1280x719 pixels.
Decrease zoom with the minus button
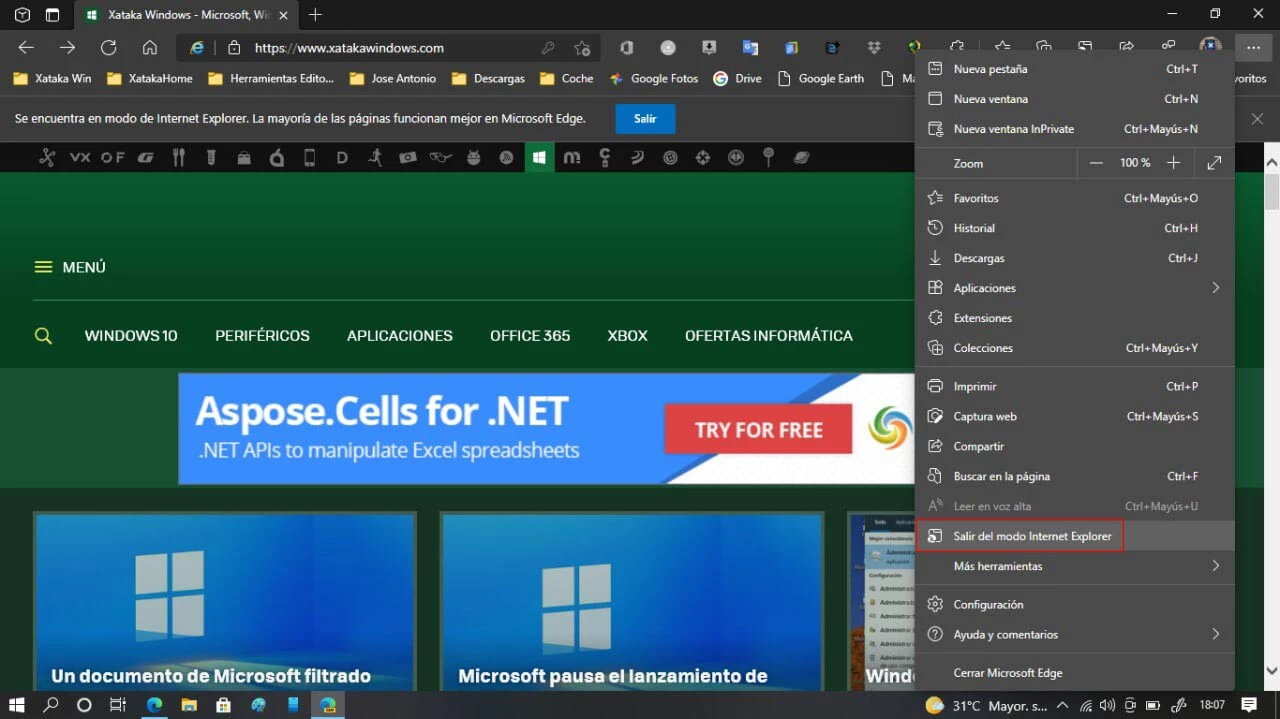coord(1096,163)
